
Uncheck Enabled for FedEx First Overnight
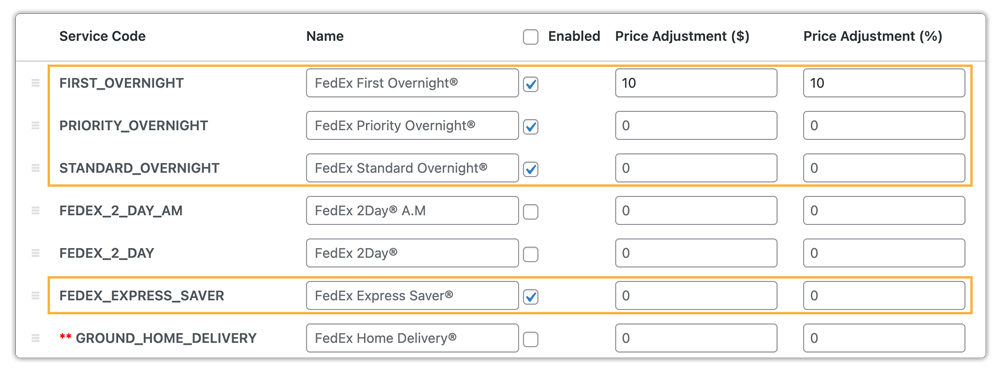tap(531, 84)
